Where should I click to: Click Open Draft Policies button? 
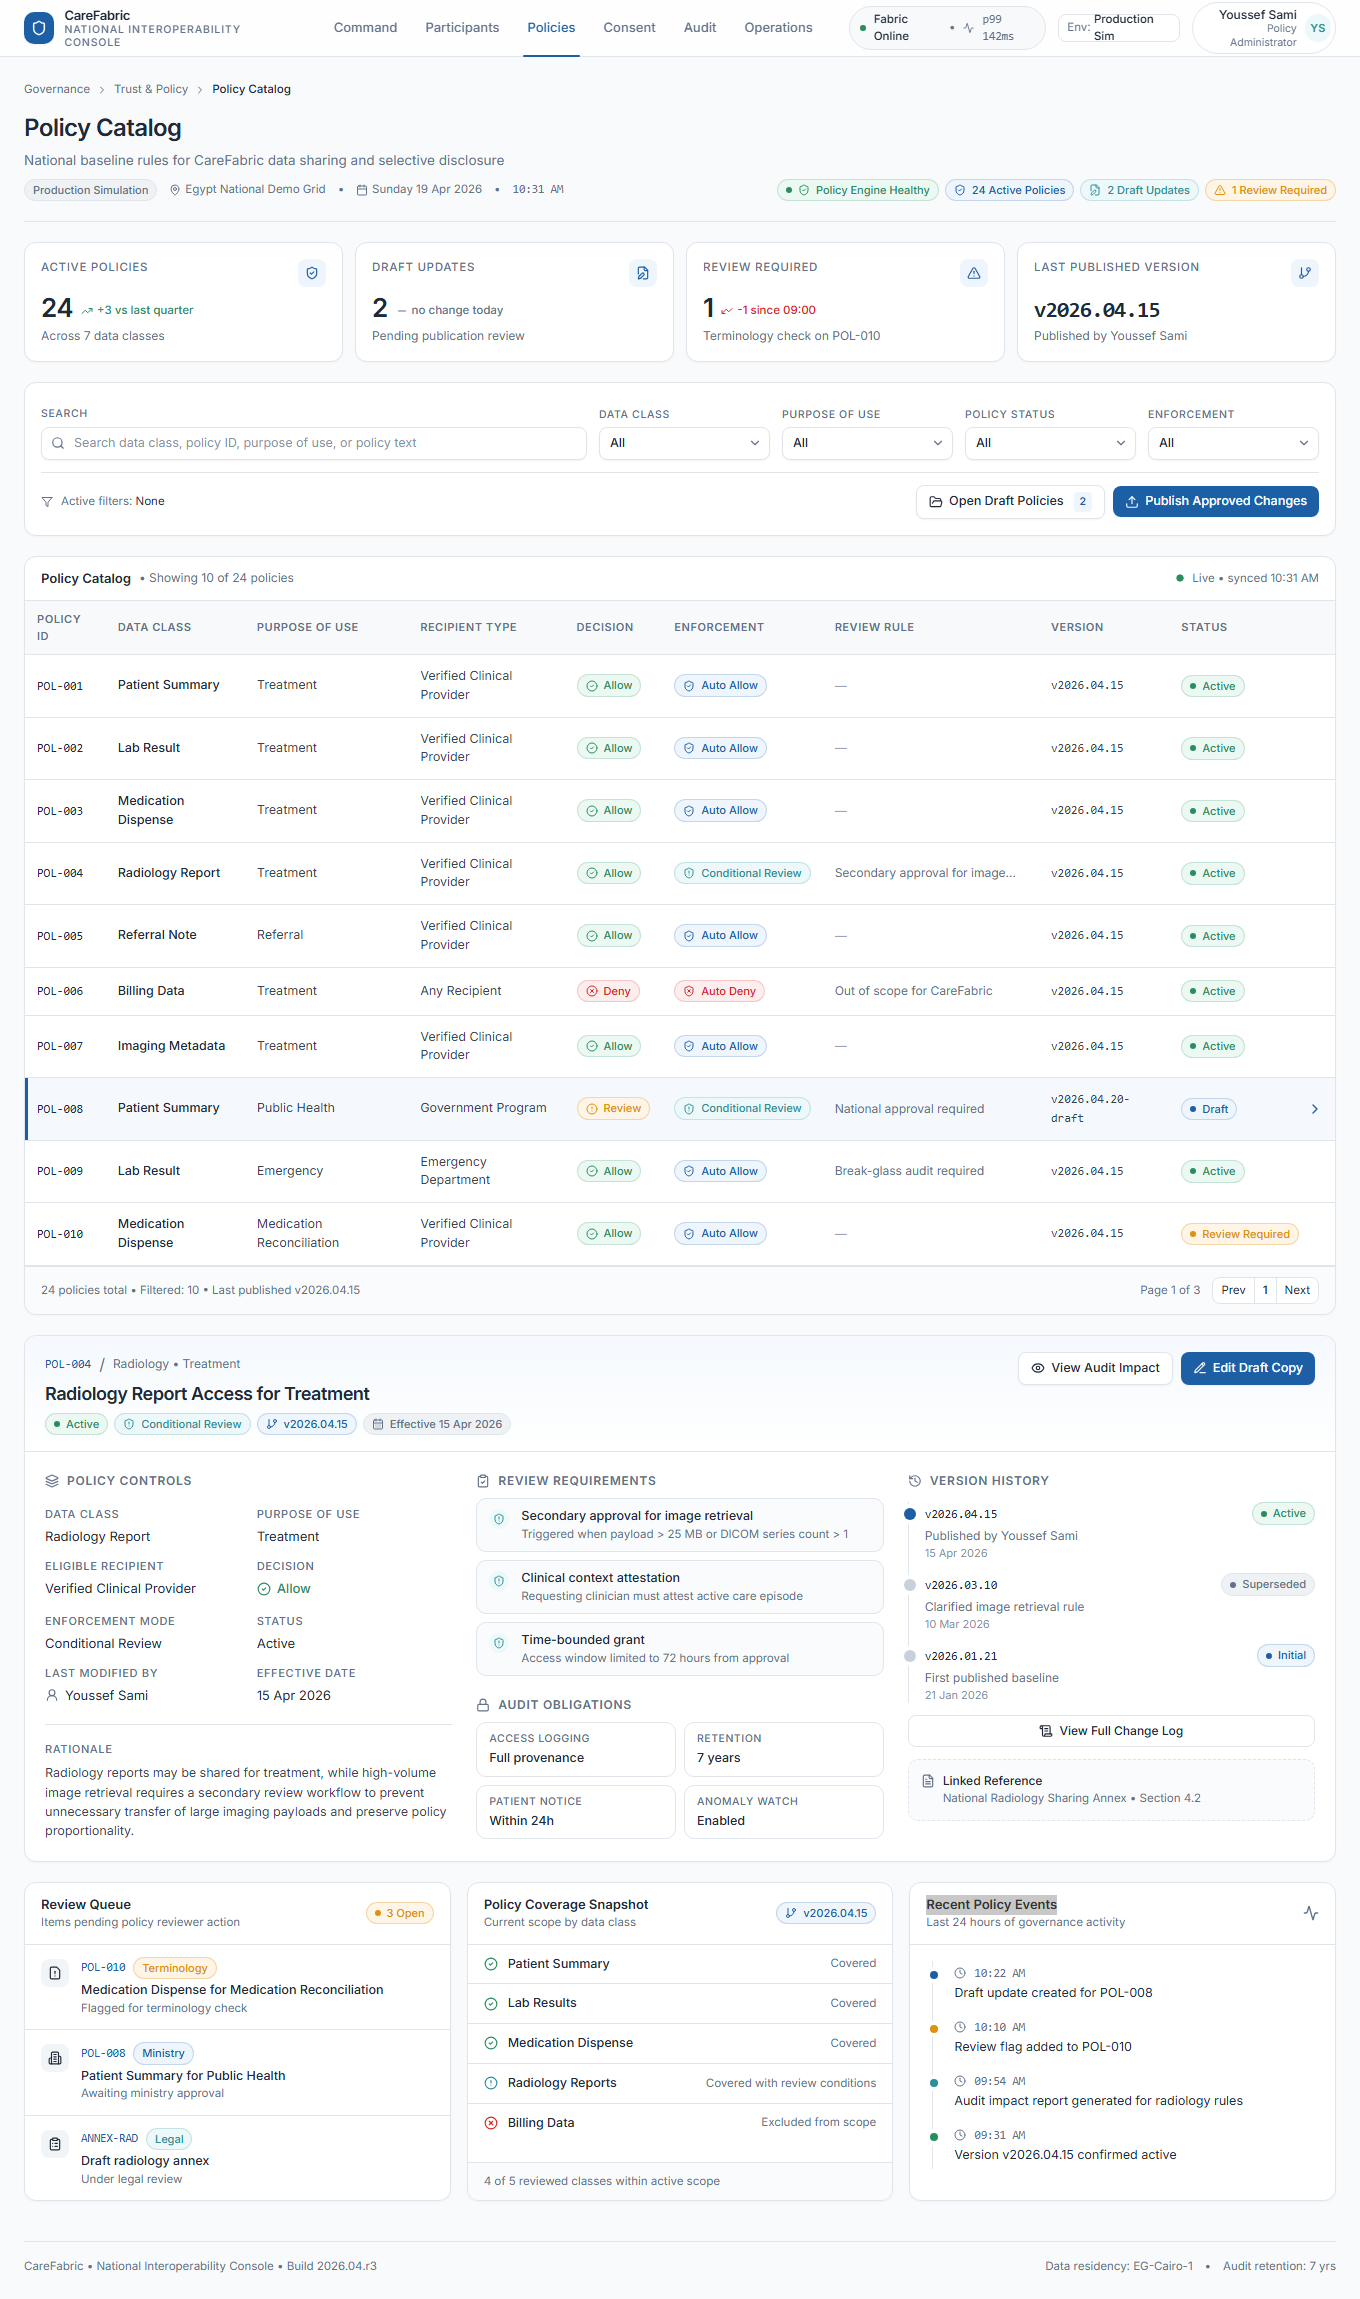[1010, 502]
